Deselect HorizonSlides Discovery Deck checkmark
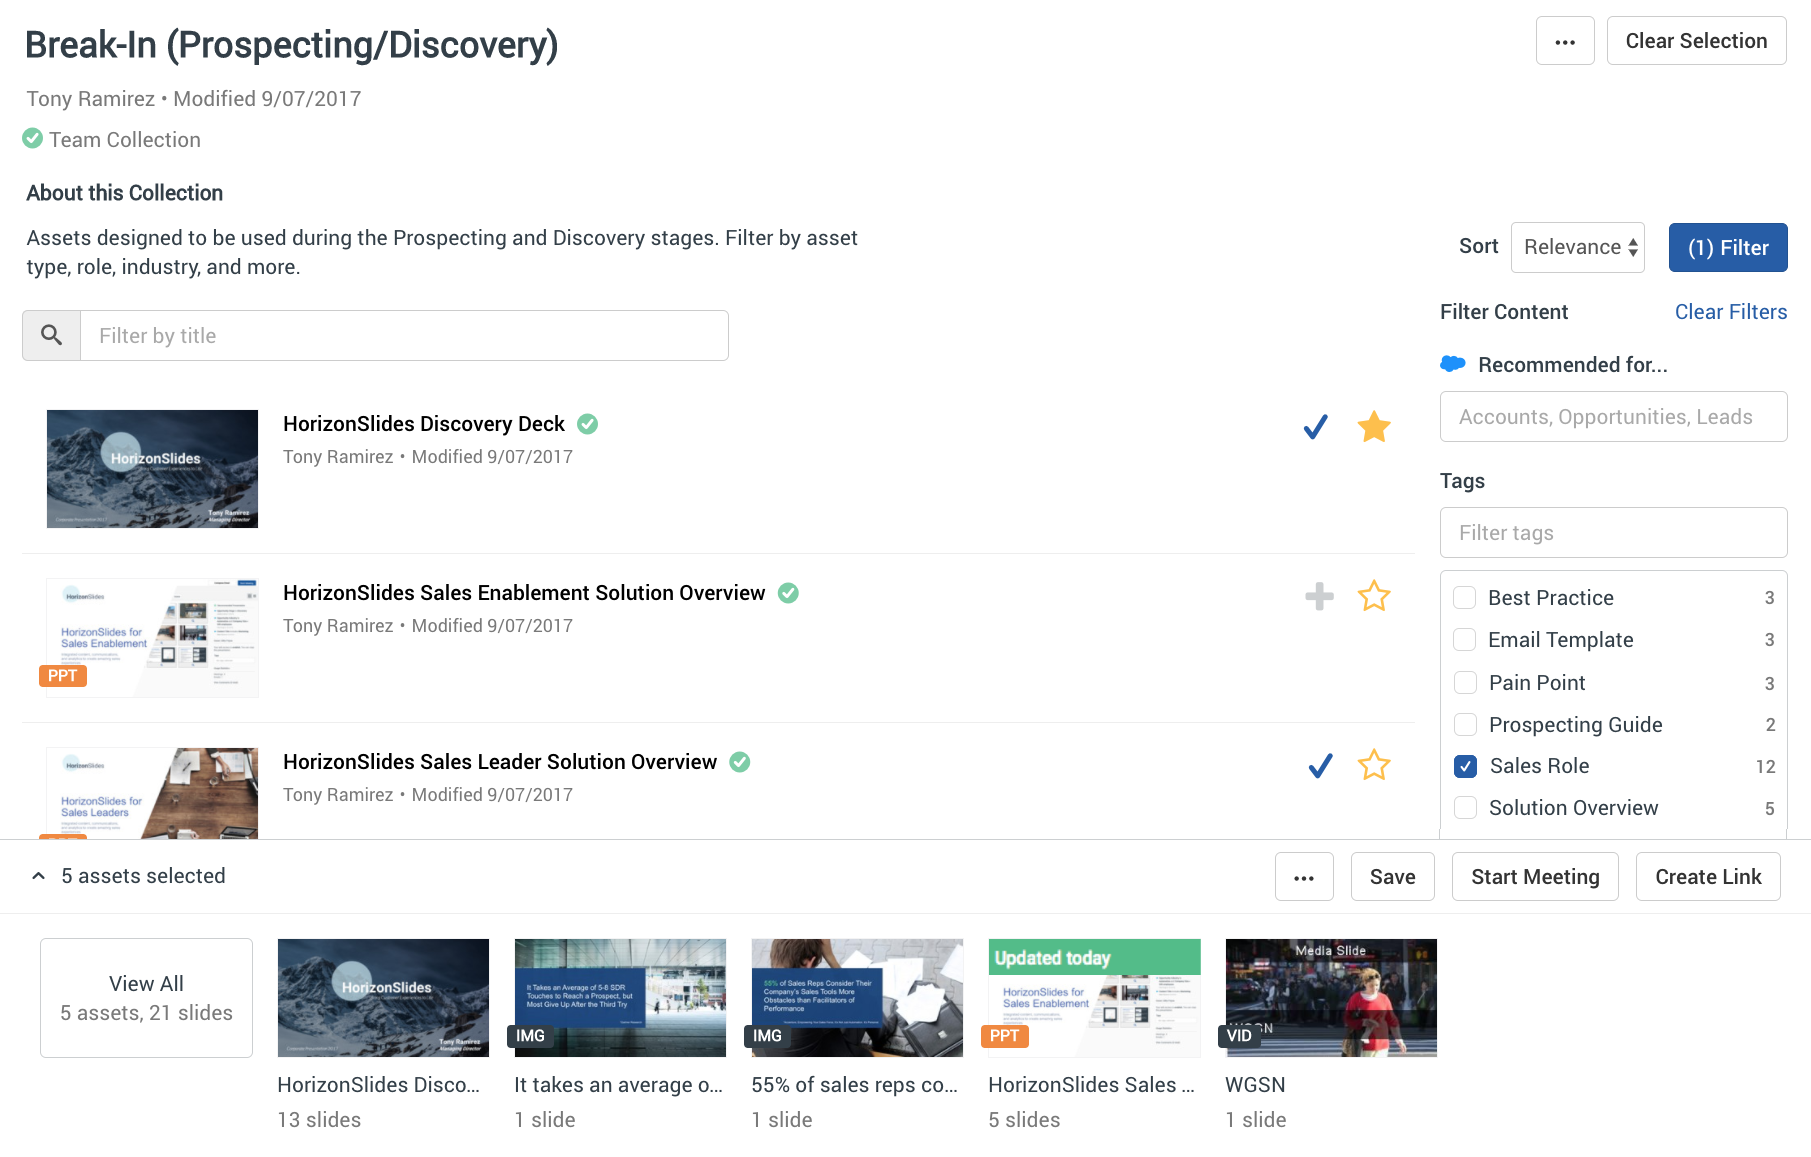Screen dimensions: 1811x1157 pyautogui.click(x=1316, y=427)
